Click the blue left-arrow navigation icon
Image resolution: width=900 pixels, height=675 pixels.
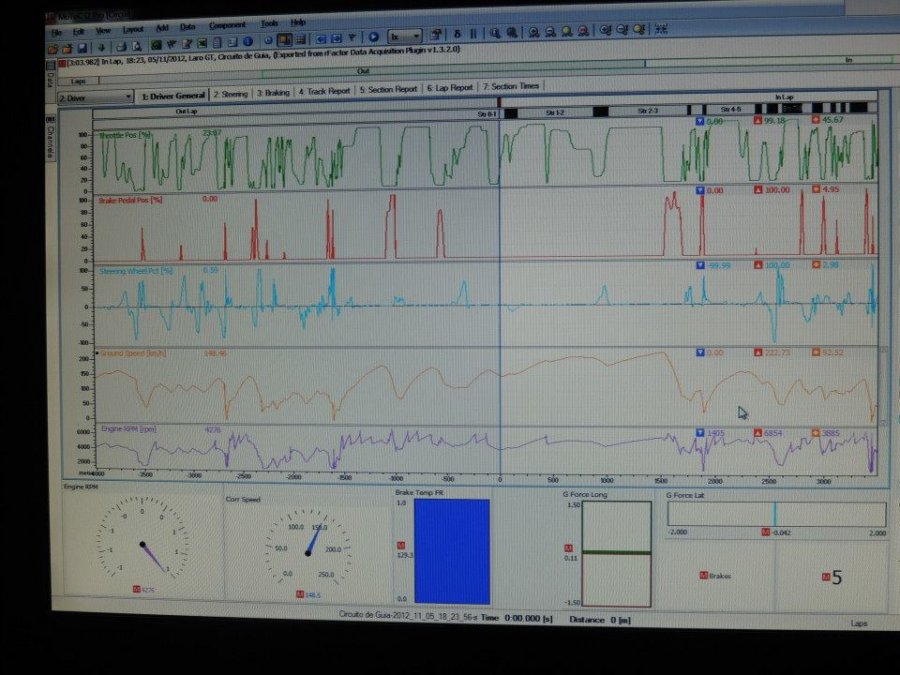[321, 39]
